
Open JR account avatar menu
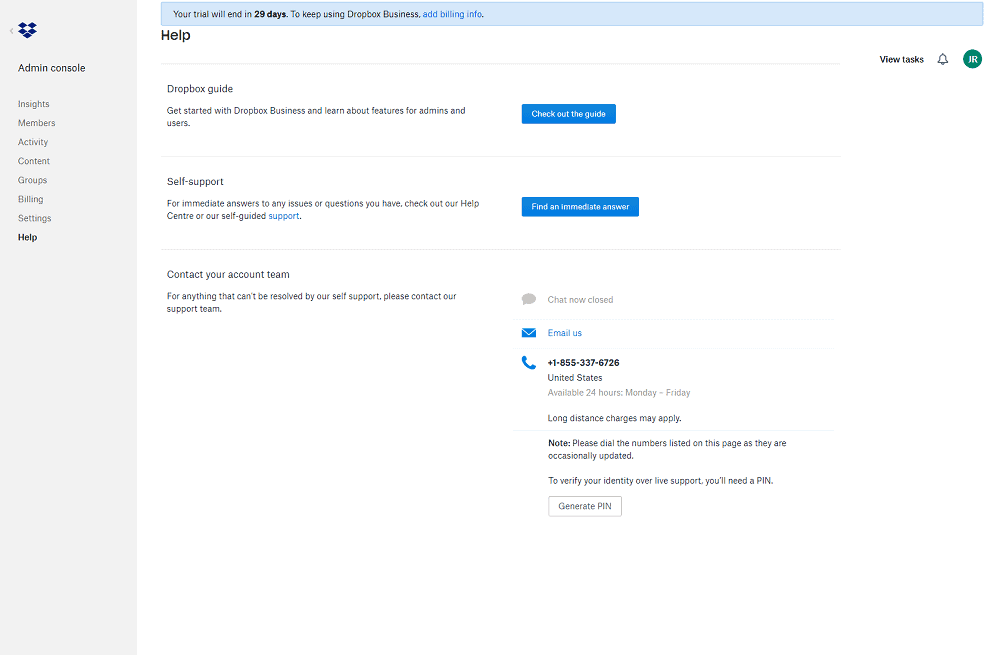point(972,59)
